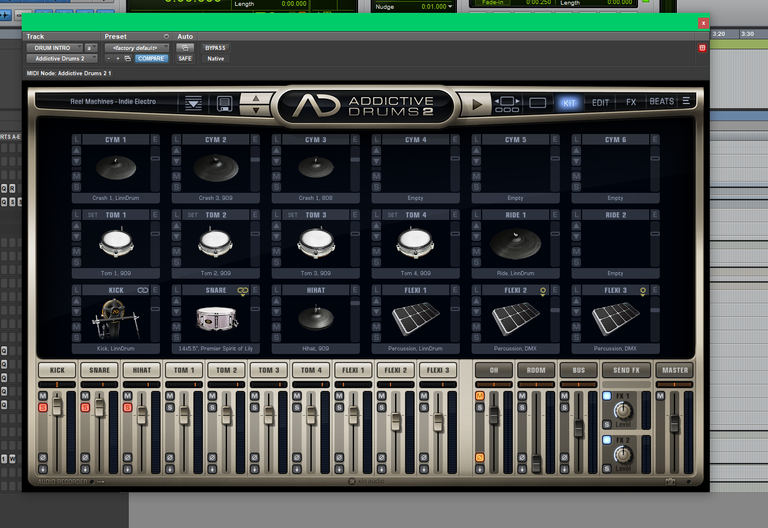Click the Flexi 3 trigger pin icon
Screen dimensions: 768x528
tap(643, 291)
